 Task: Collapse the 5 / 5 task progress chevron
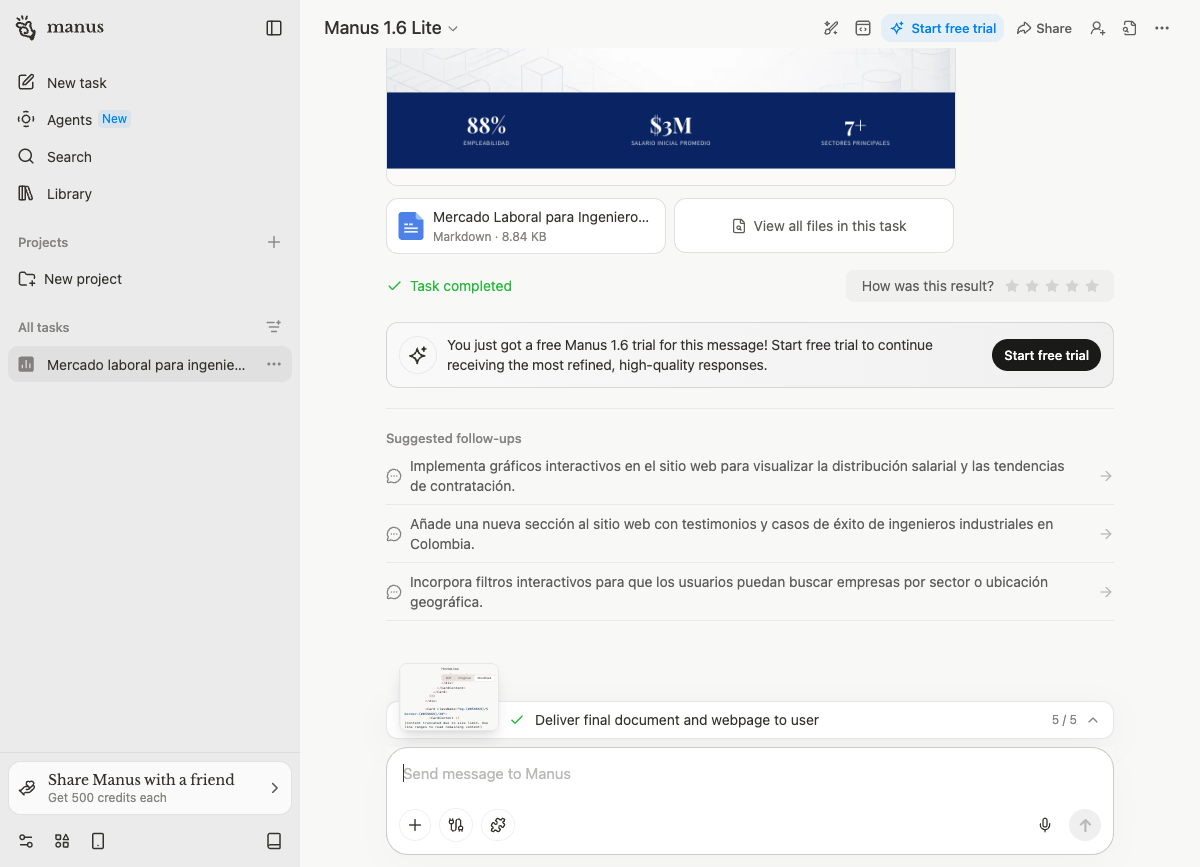point(1093,720)
